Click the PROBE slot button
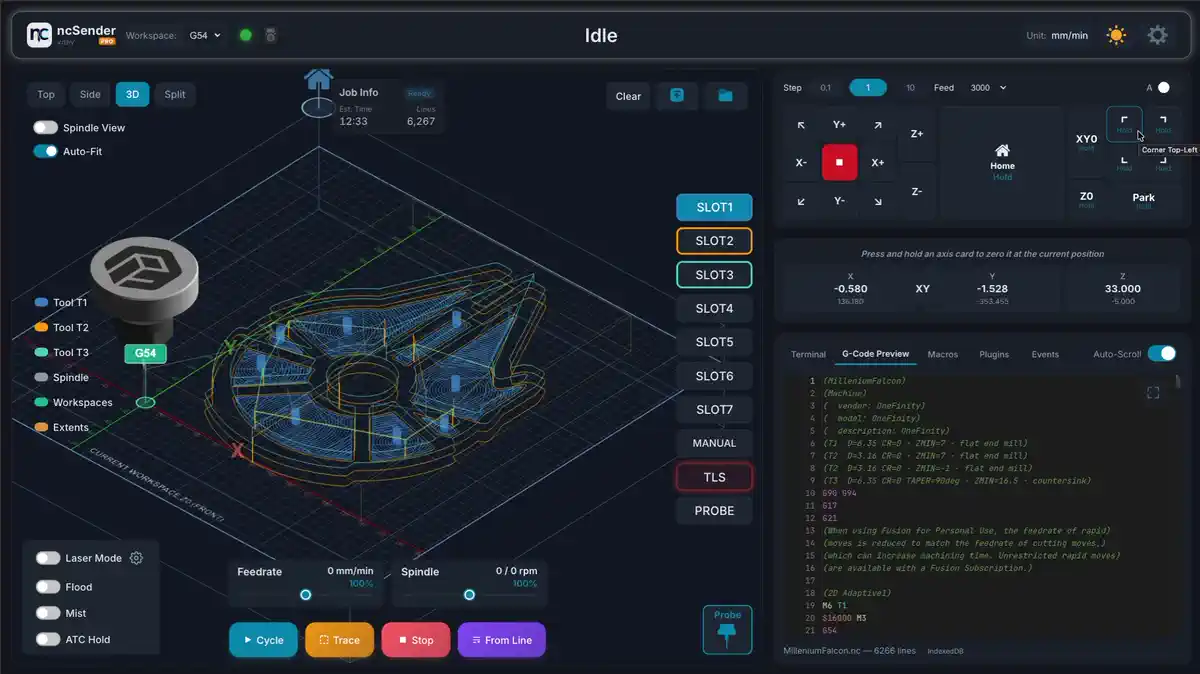The image size is (1200, 674). [x=715, y=511]
